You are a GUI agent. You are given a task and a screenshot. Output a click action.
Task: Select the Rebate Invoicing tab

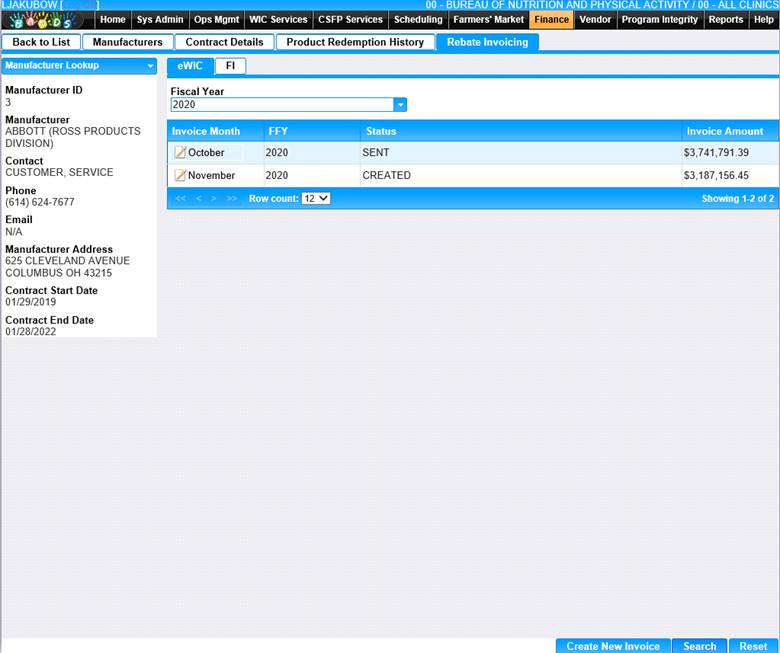(x=488, y=42)
